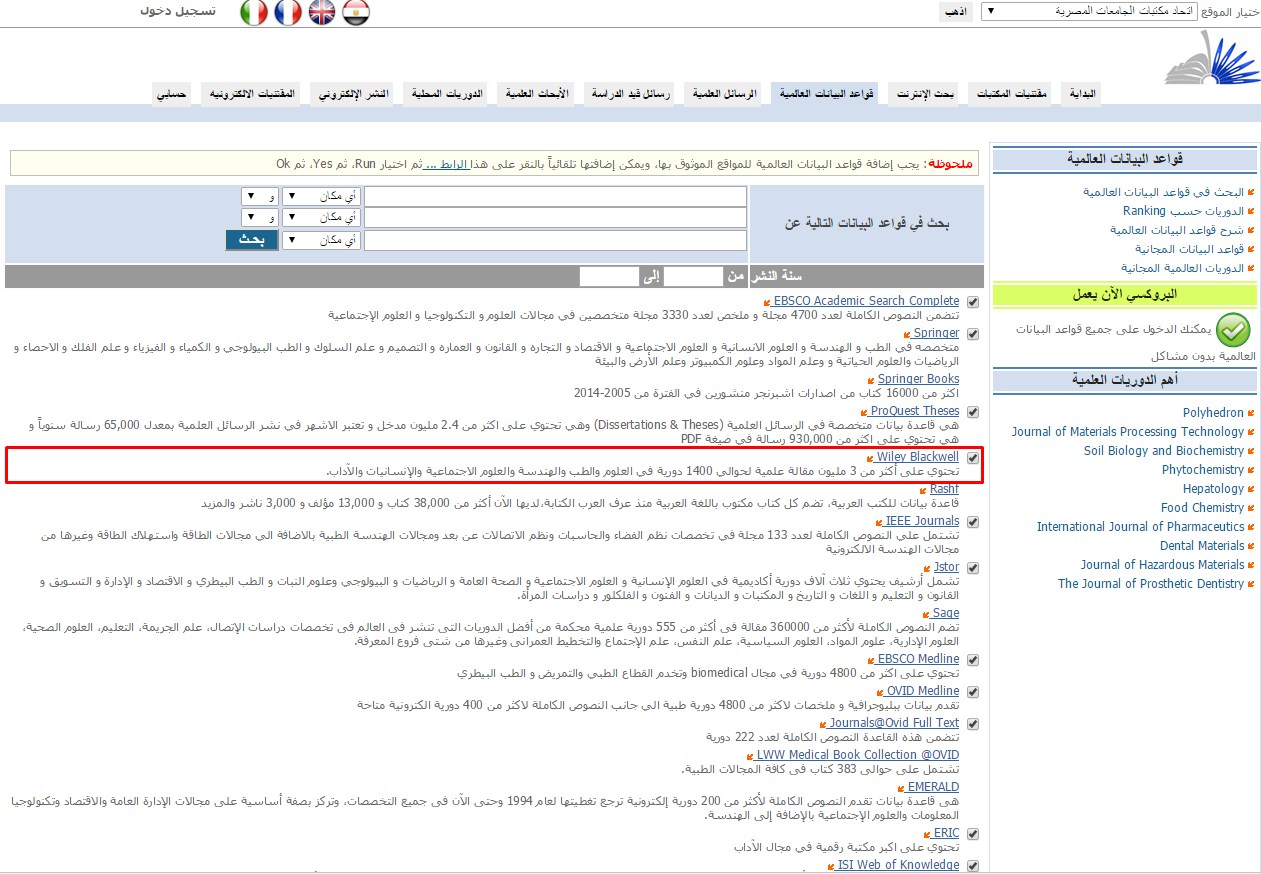The image size is (1261, 874).
Task: Click the third search text field
Action: (x=555, y=240)
